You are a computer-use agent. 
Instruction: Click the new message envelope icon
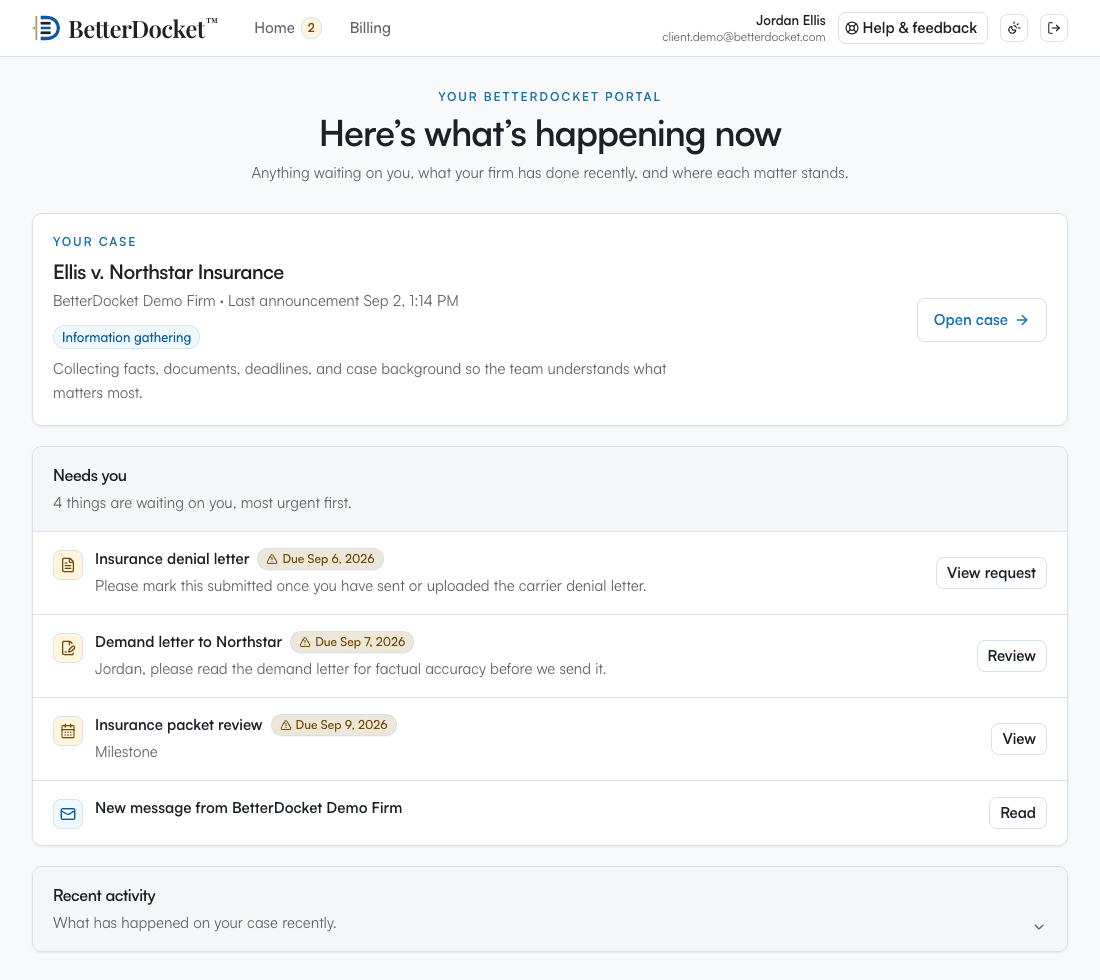pyautogui.click(x=68, y=814)
